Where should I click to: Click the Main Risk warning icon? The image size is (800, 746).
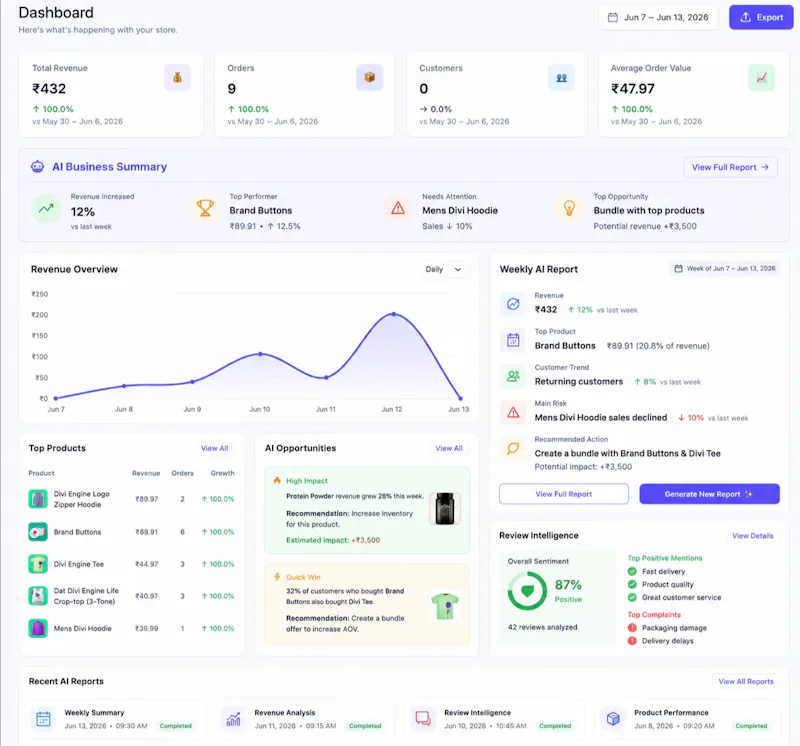click(513, 412)
